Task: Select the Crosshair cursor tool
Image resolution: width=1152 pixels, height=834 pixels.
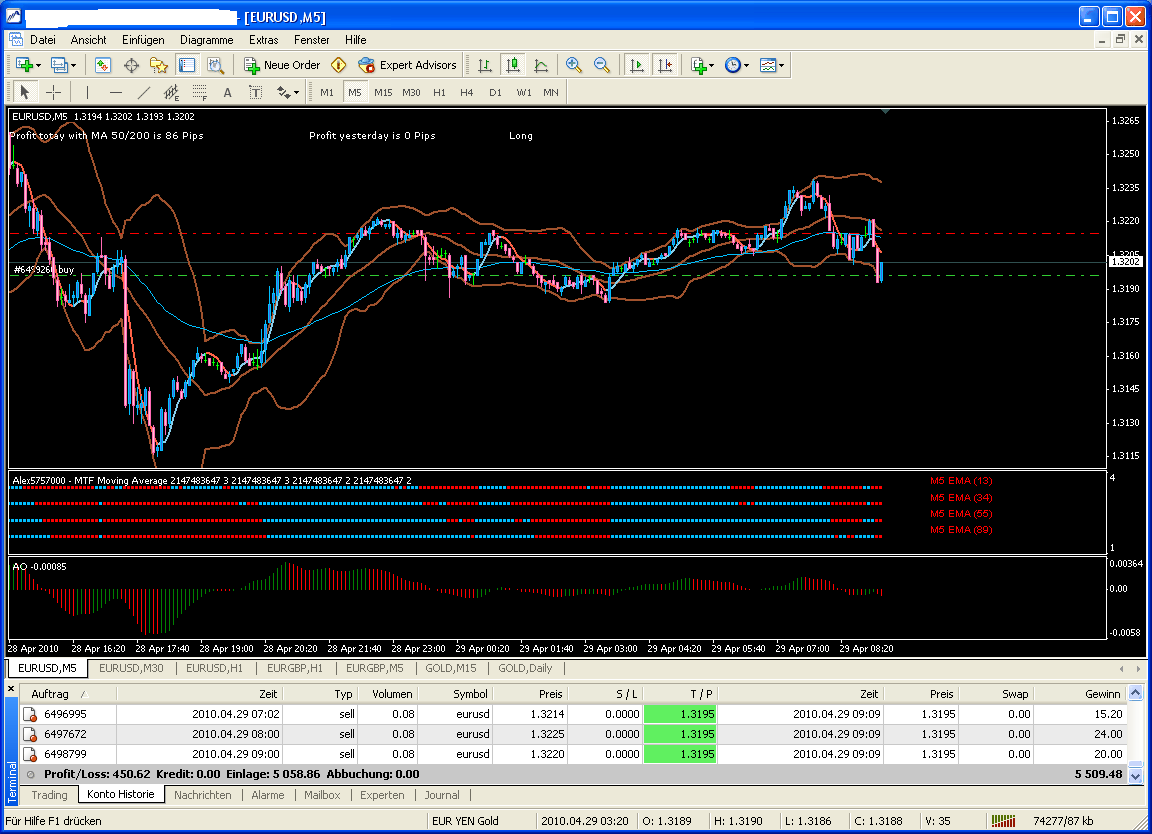Action: click(54, 92)
